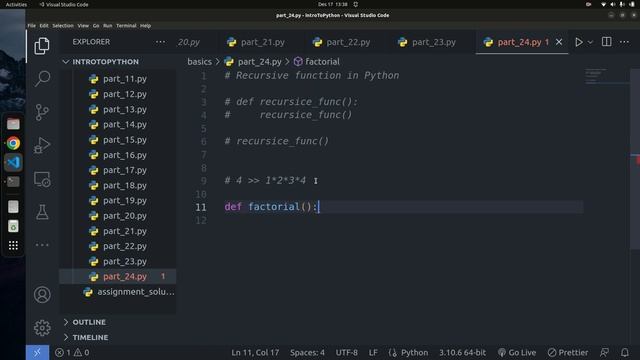Open part_13.py in explorer
The width and height of the screenshot is (640, 360).
118,109
